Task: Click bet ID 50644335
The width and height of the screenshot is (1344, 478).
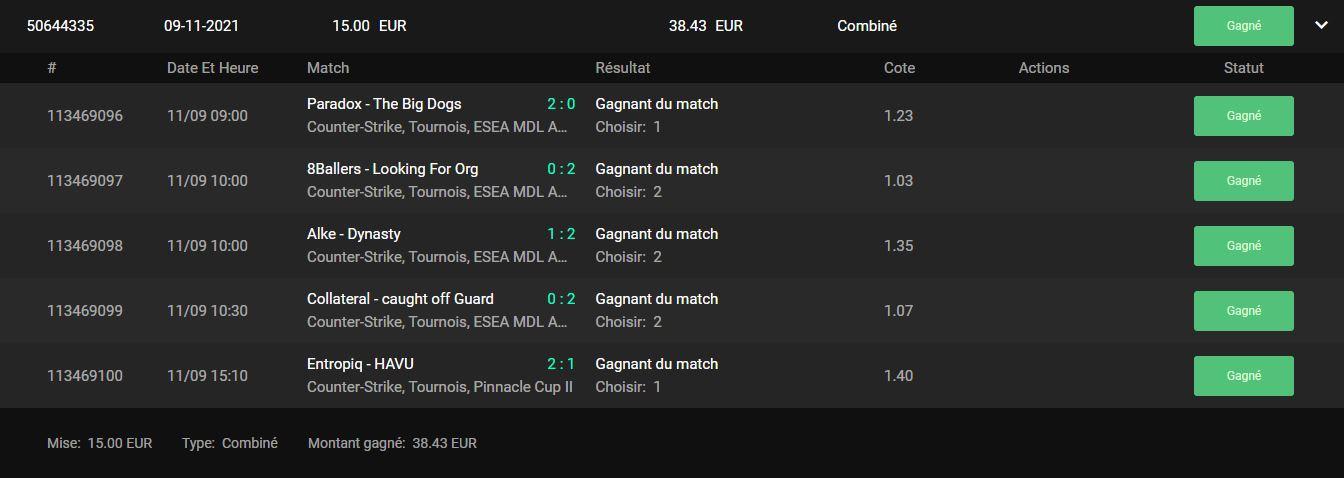Action: pyautogui.click(x=60, y=26)
